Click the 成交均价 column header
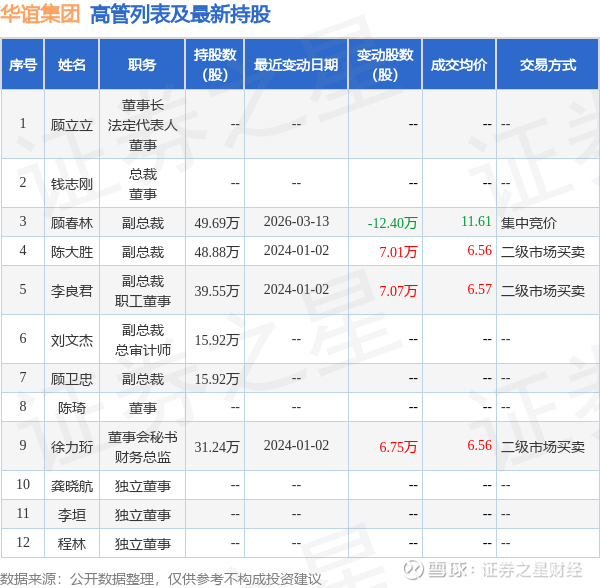Screen dimensions: 600x588 459,65
